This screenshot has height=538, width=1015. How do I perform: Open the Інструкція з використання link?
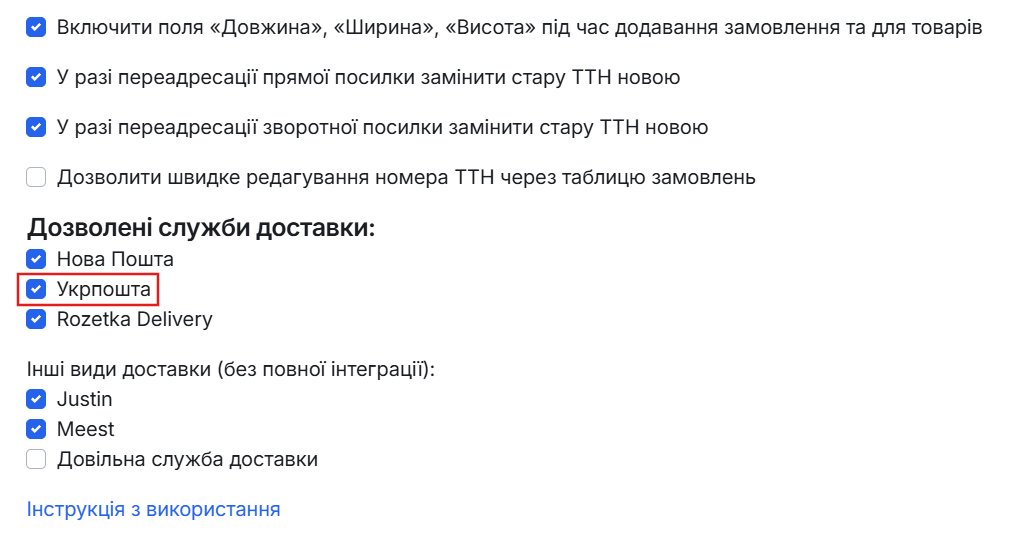click(153, 510)
